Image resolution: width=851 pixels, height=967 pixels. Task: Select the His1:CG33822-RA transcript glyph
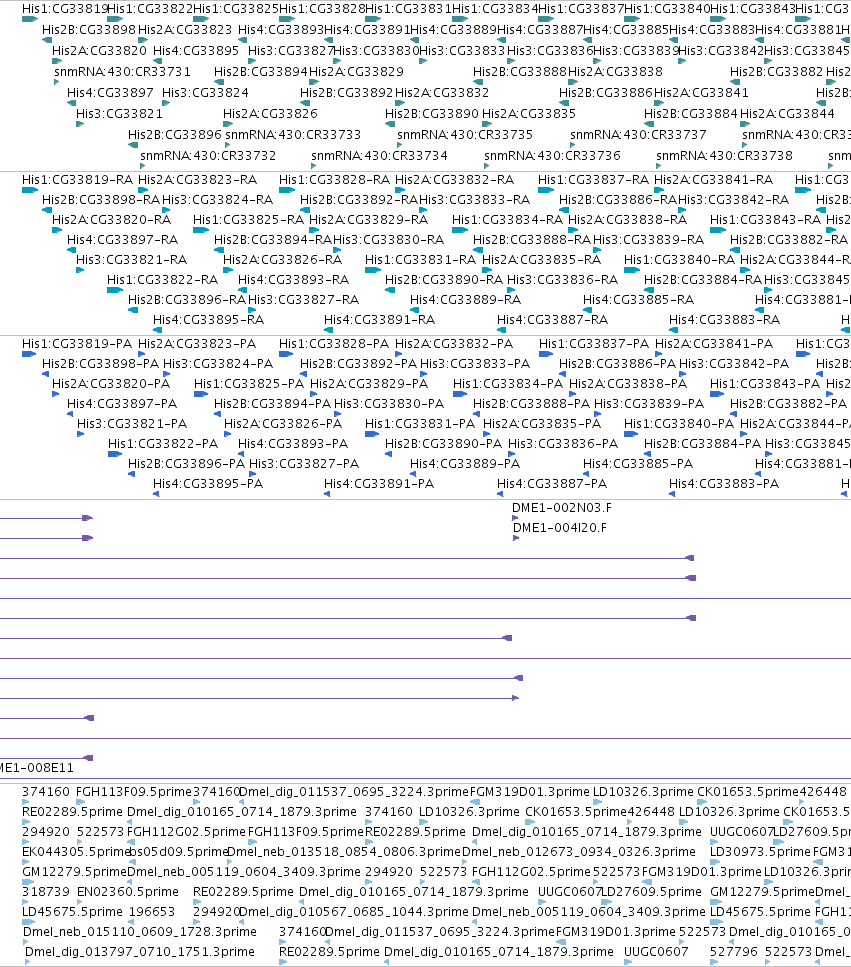[115, 290]
